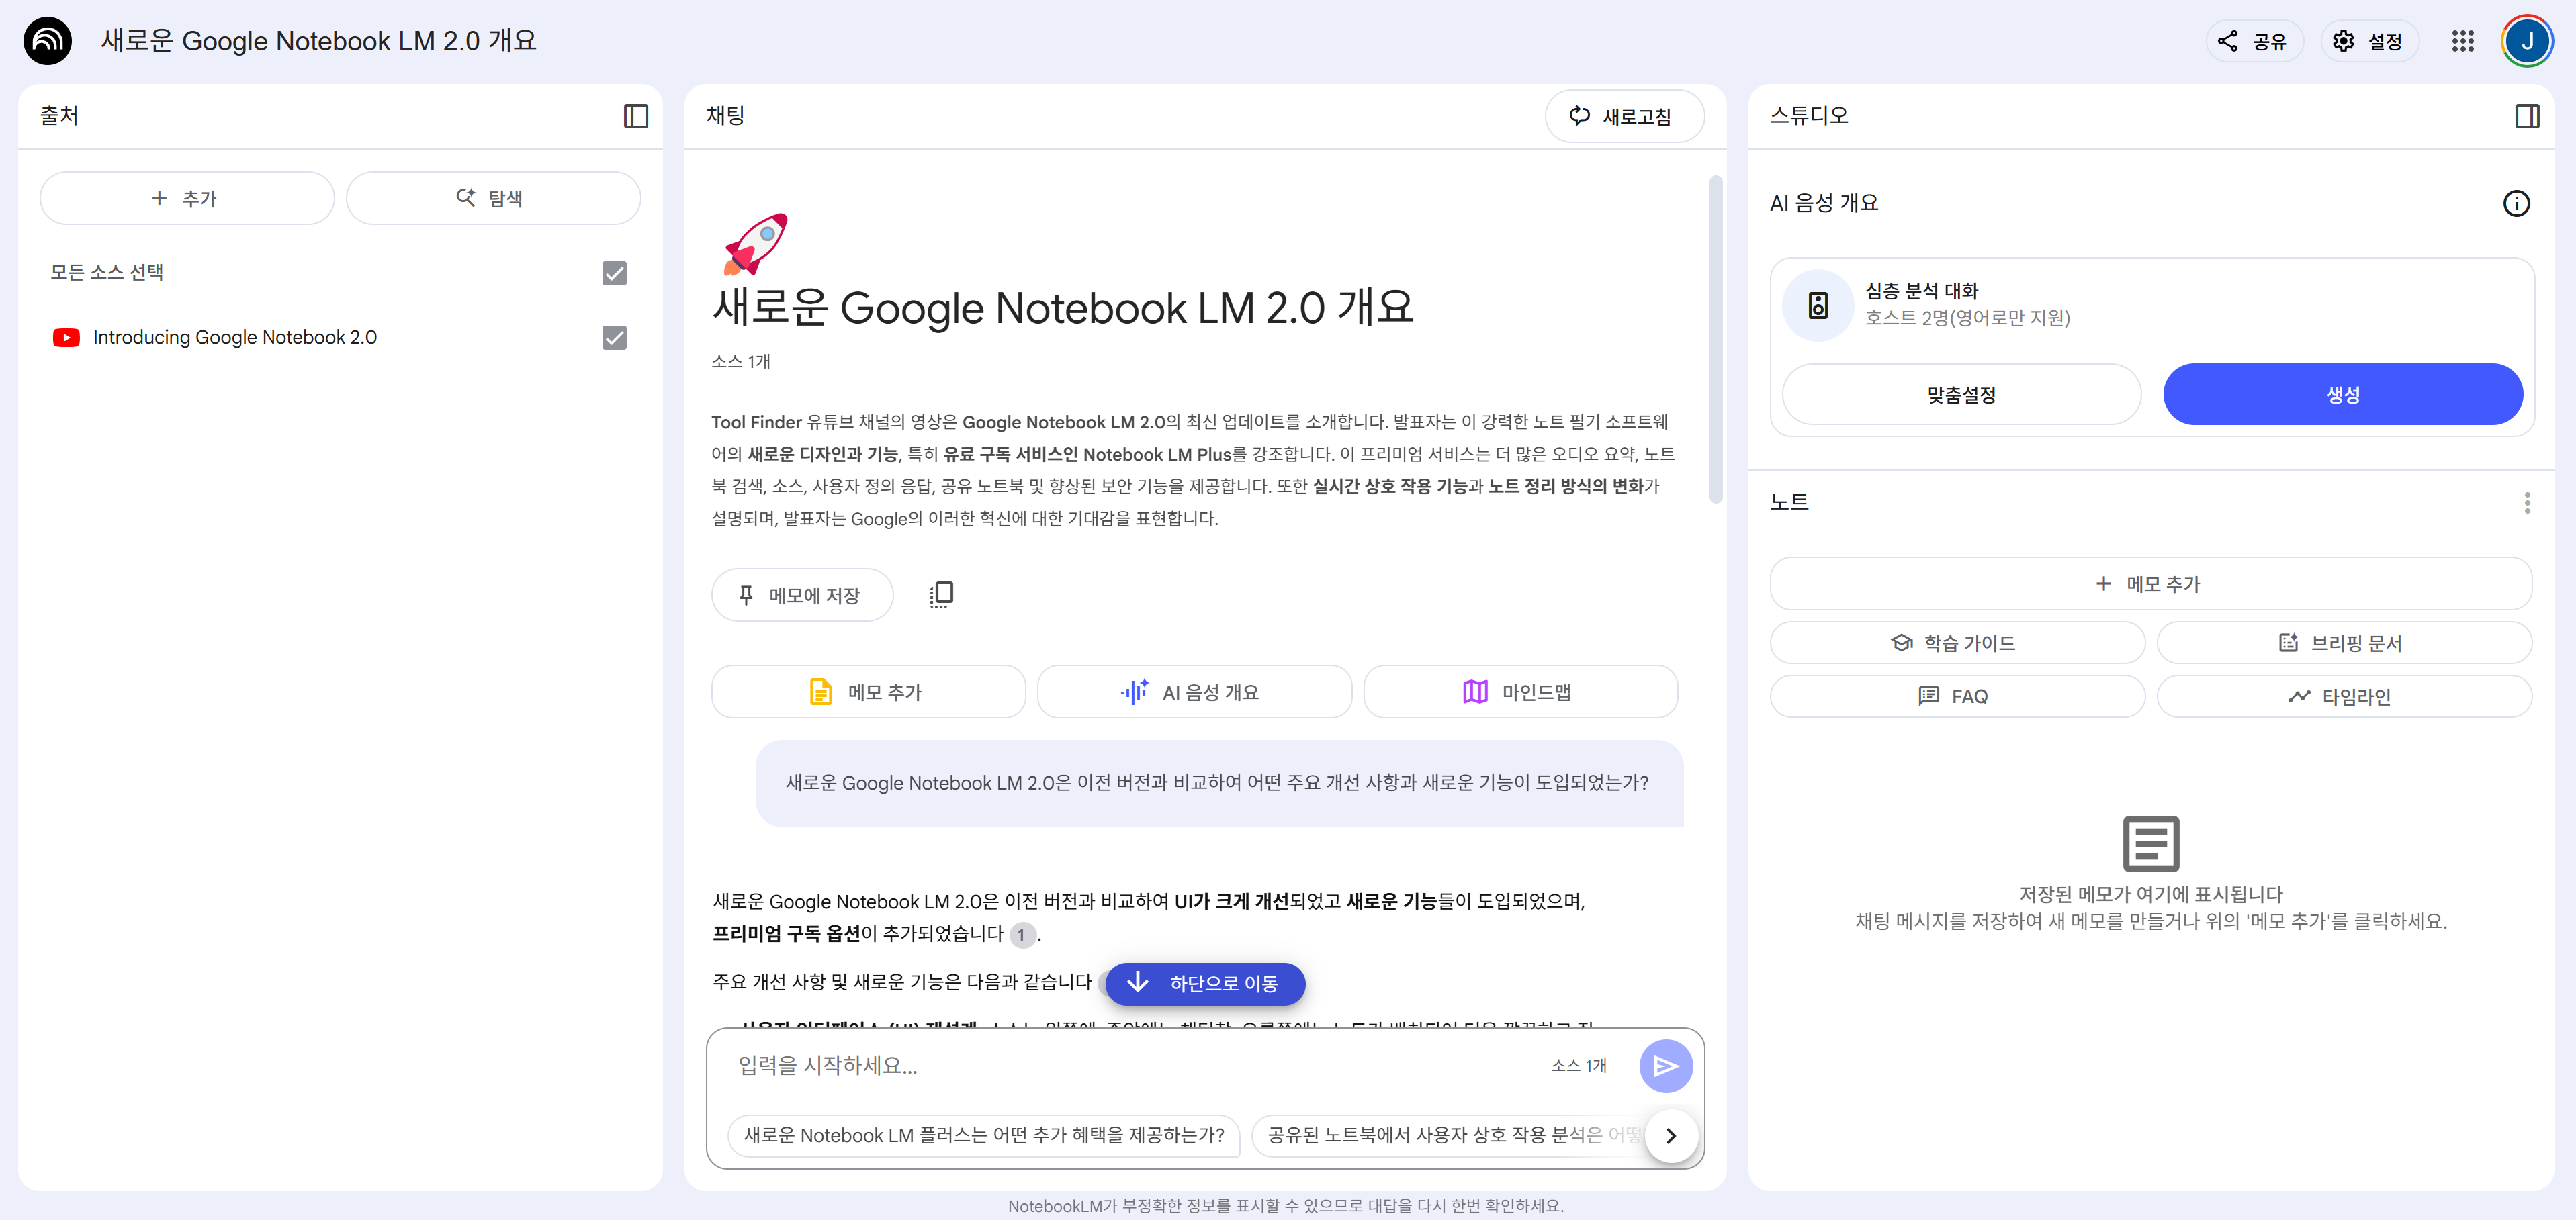The height and width of the screenshot is (1220, 2576).
Task: Select suggestion about Notebook LM 플러스 혜택
Action: tap(984, 1136)
